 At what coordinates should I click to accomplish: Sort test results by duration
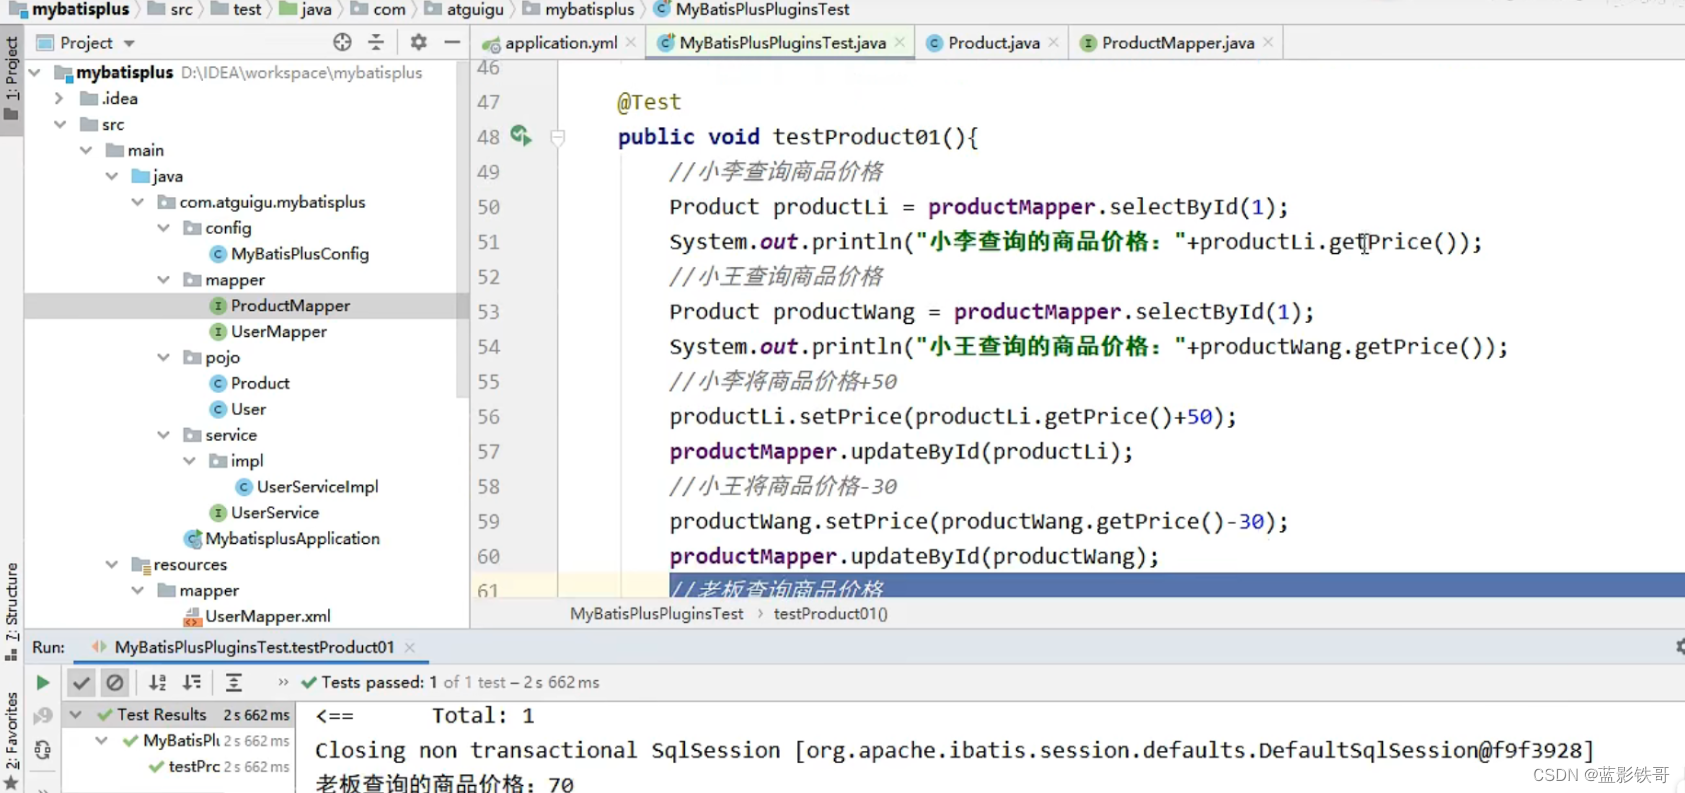192,682
